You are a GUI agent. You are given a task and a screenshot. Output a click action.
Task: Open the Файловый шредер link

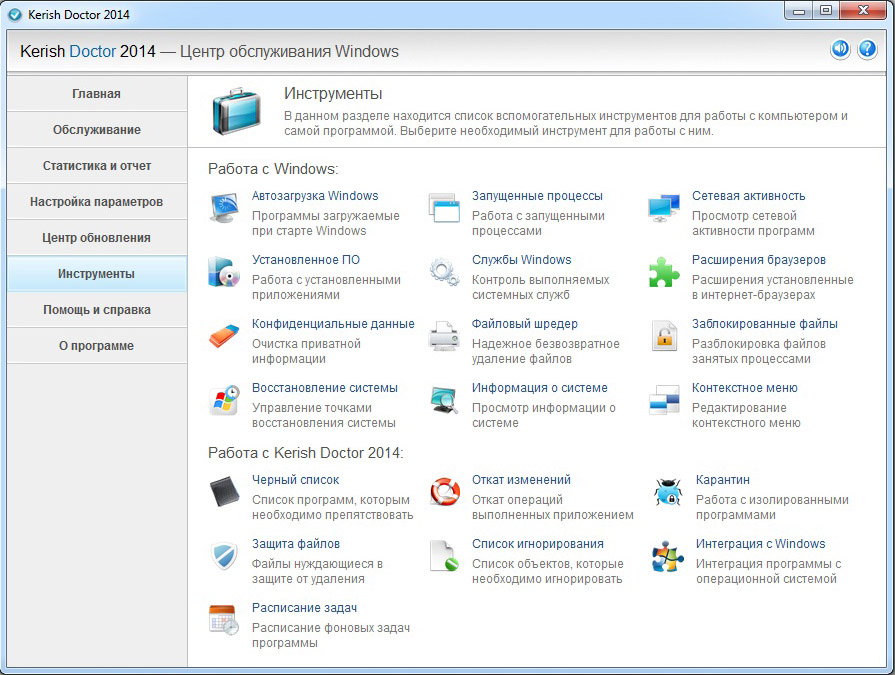pos(525,324)
